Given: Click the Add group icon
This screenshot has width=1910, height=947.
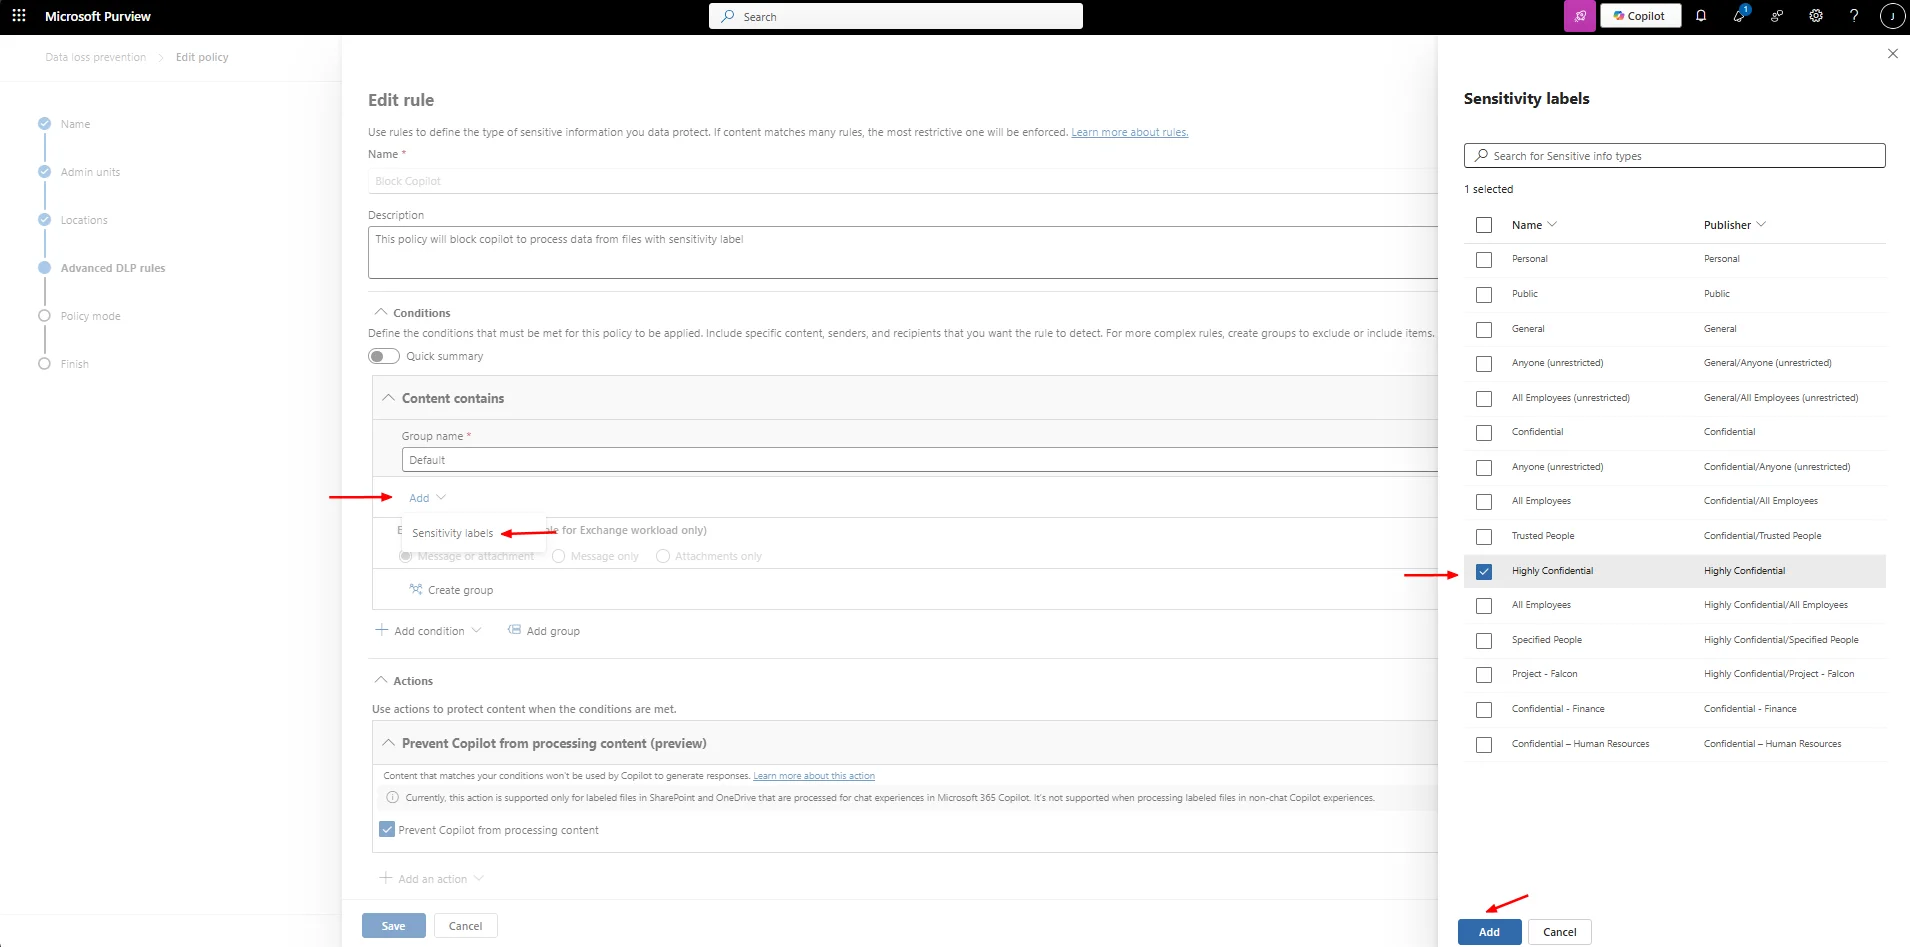Looking at the screenshot, I should [514, 630].
